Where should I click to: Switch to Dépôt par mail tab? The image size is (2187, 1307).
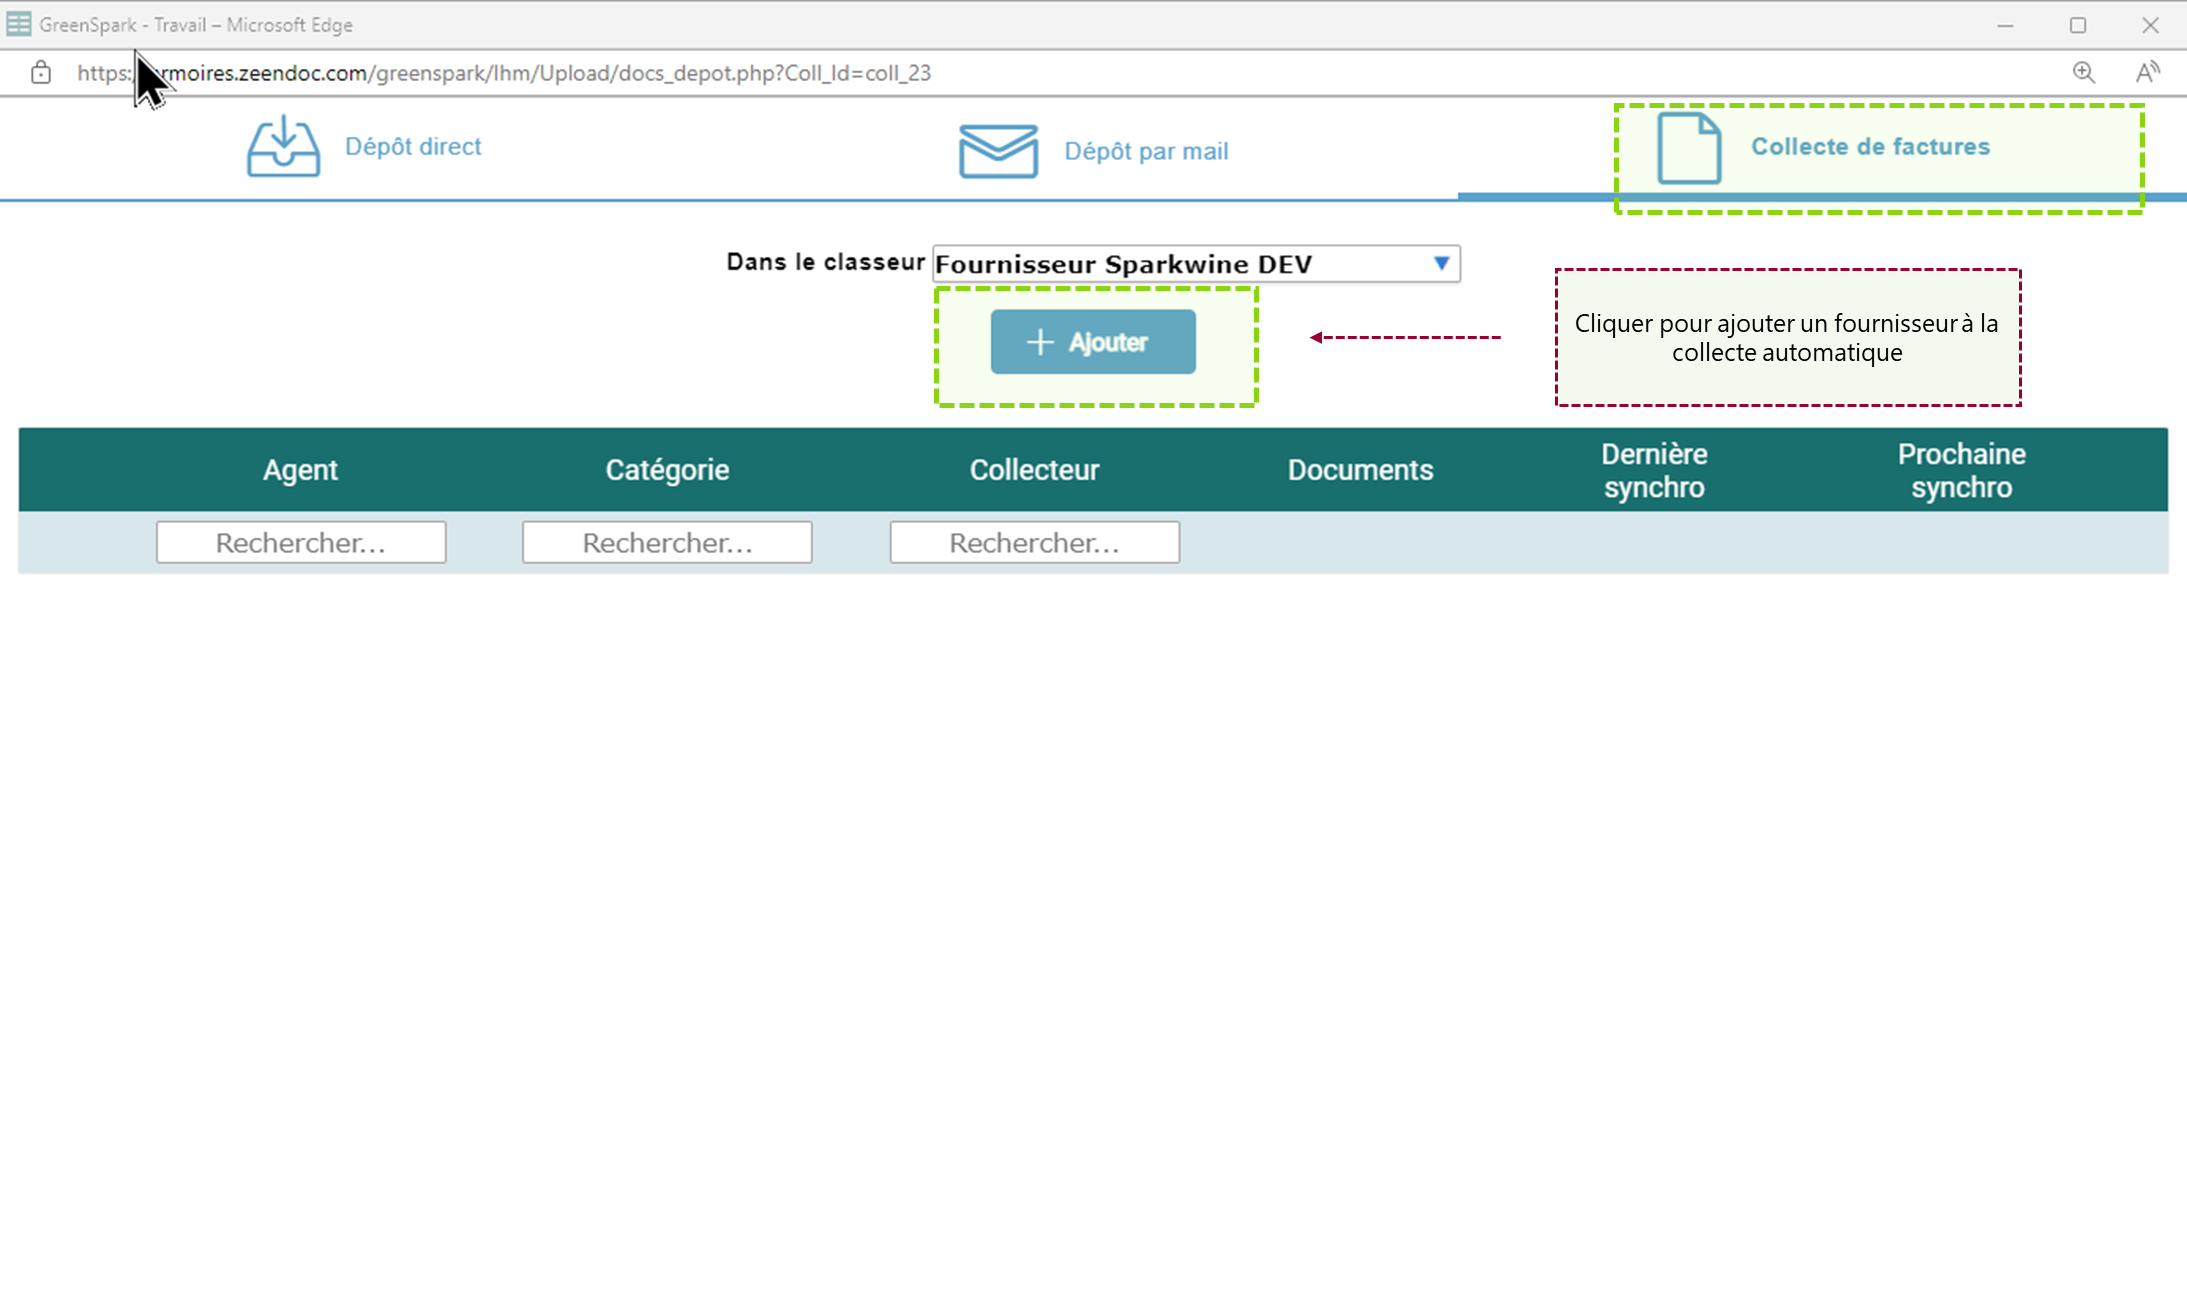tap(1145, 152)
